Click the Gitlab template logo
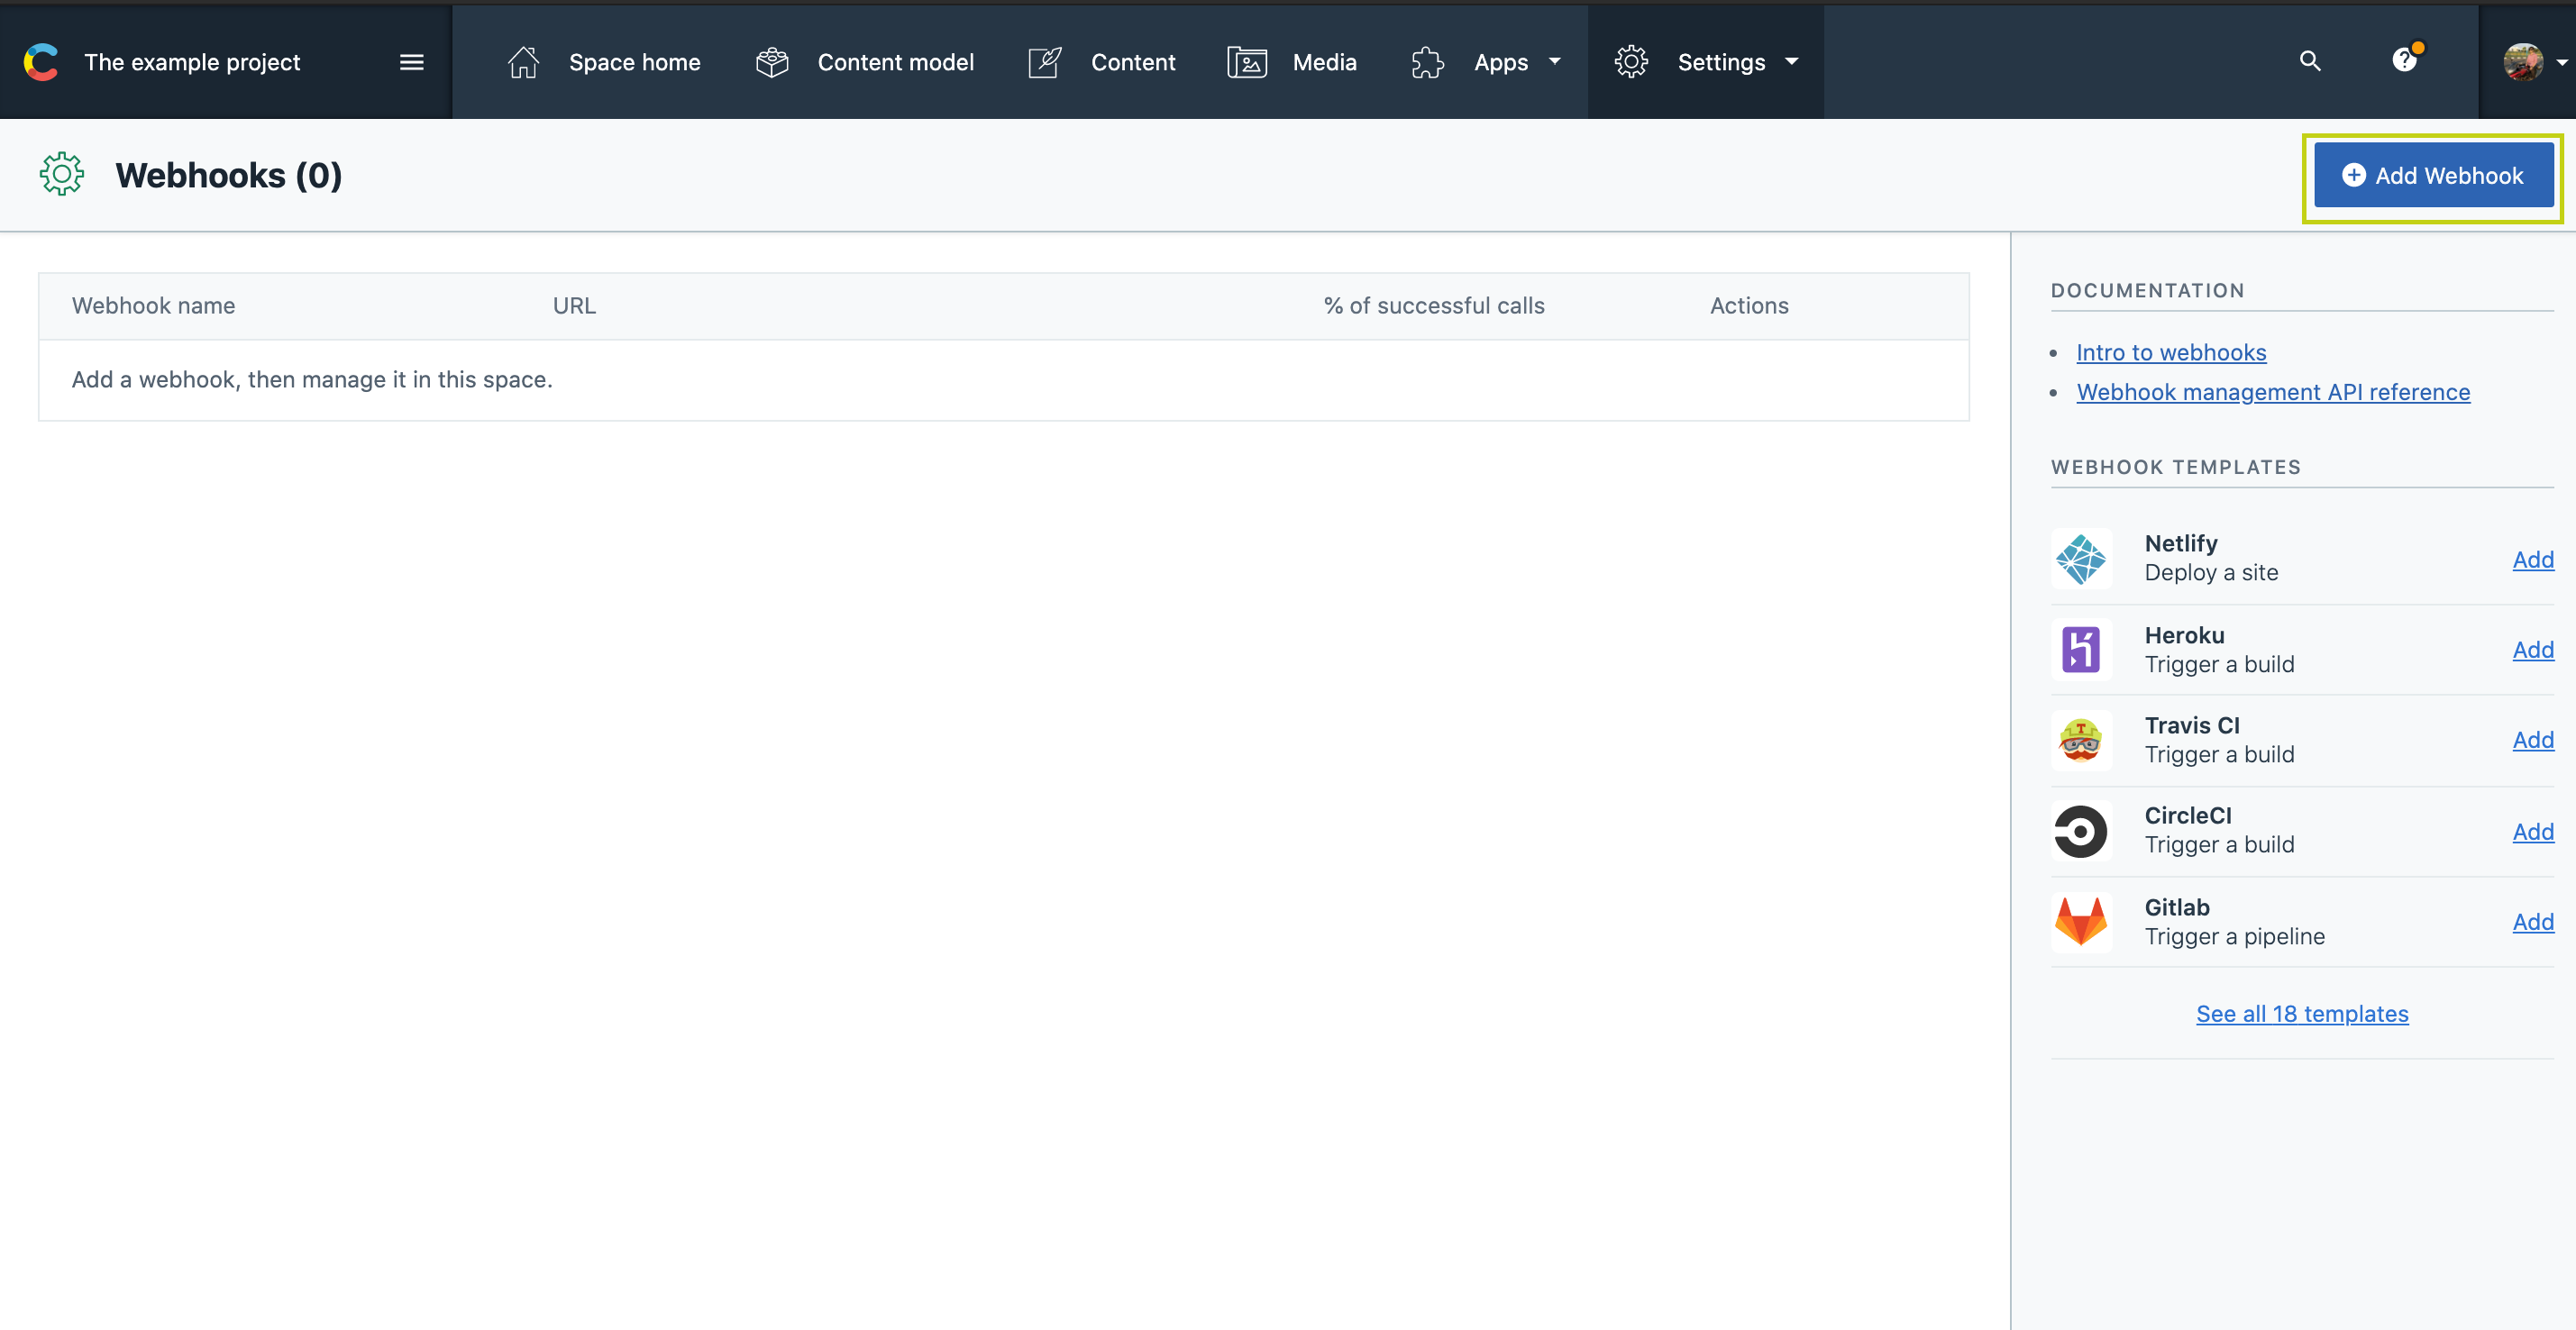The height and width of the screenshot is (1330, 2576). pos(2081,921)
